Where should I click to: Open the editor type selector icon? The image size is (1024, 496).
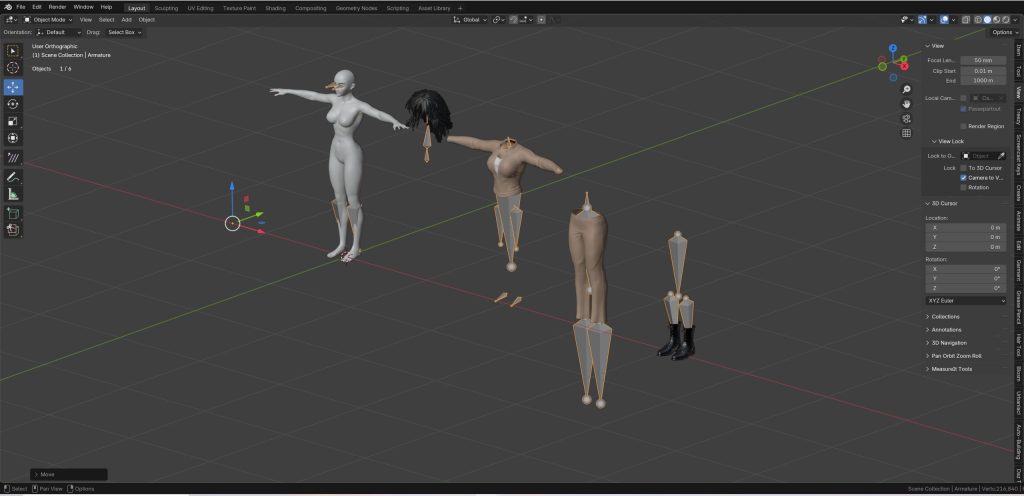pos(11,20)
